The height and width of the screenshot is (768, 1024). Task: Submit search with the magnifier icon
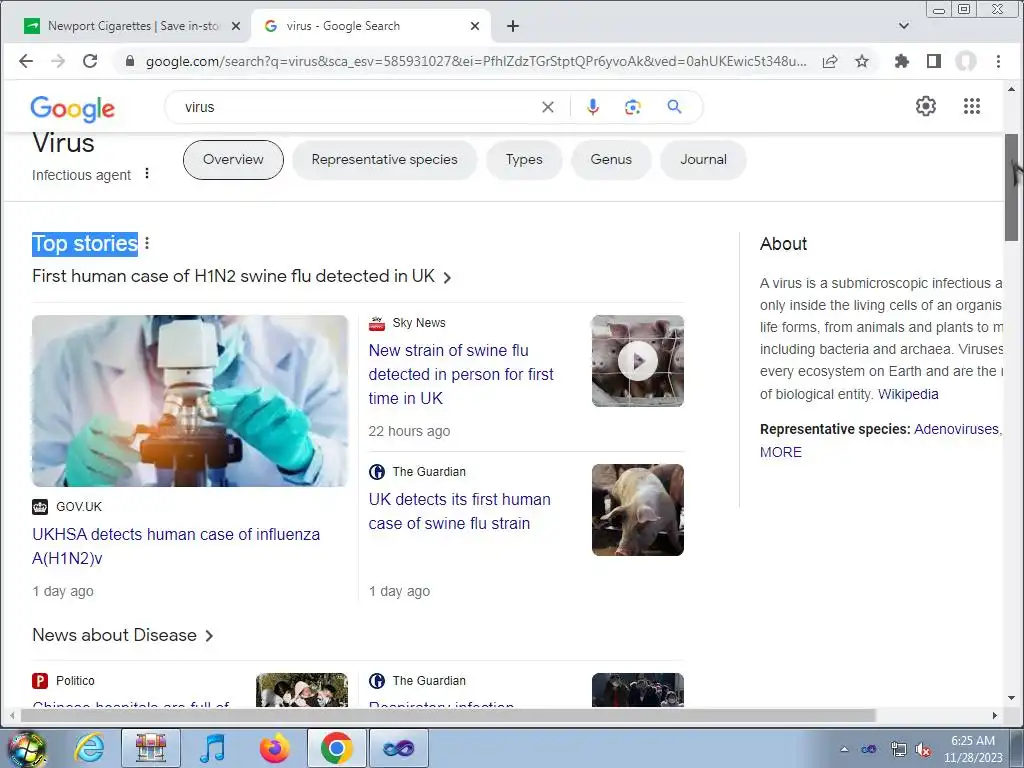(675, 106)
